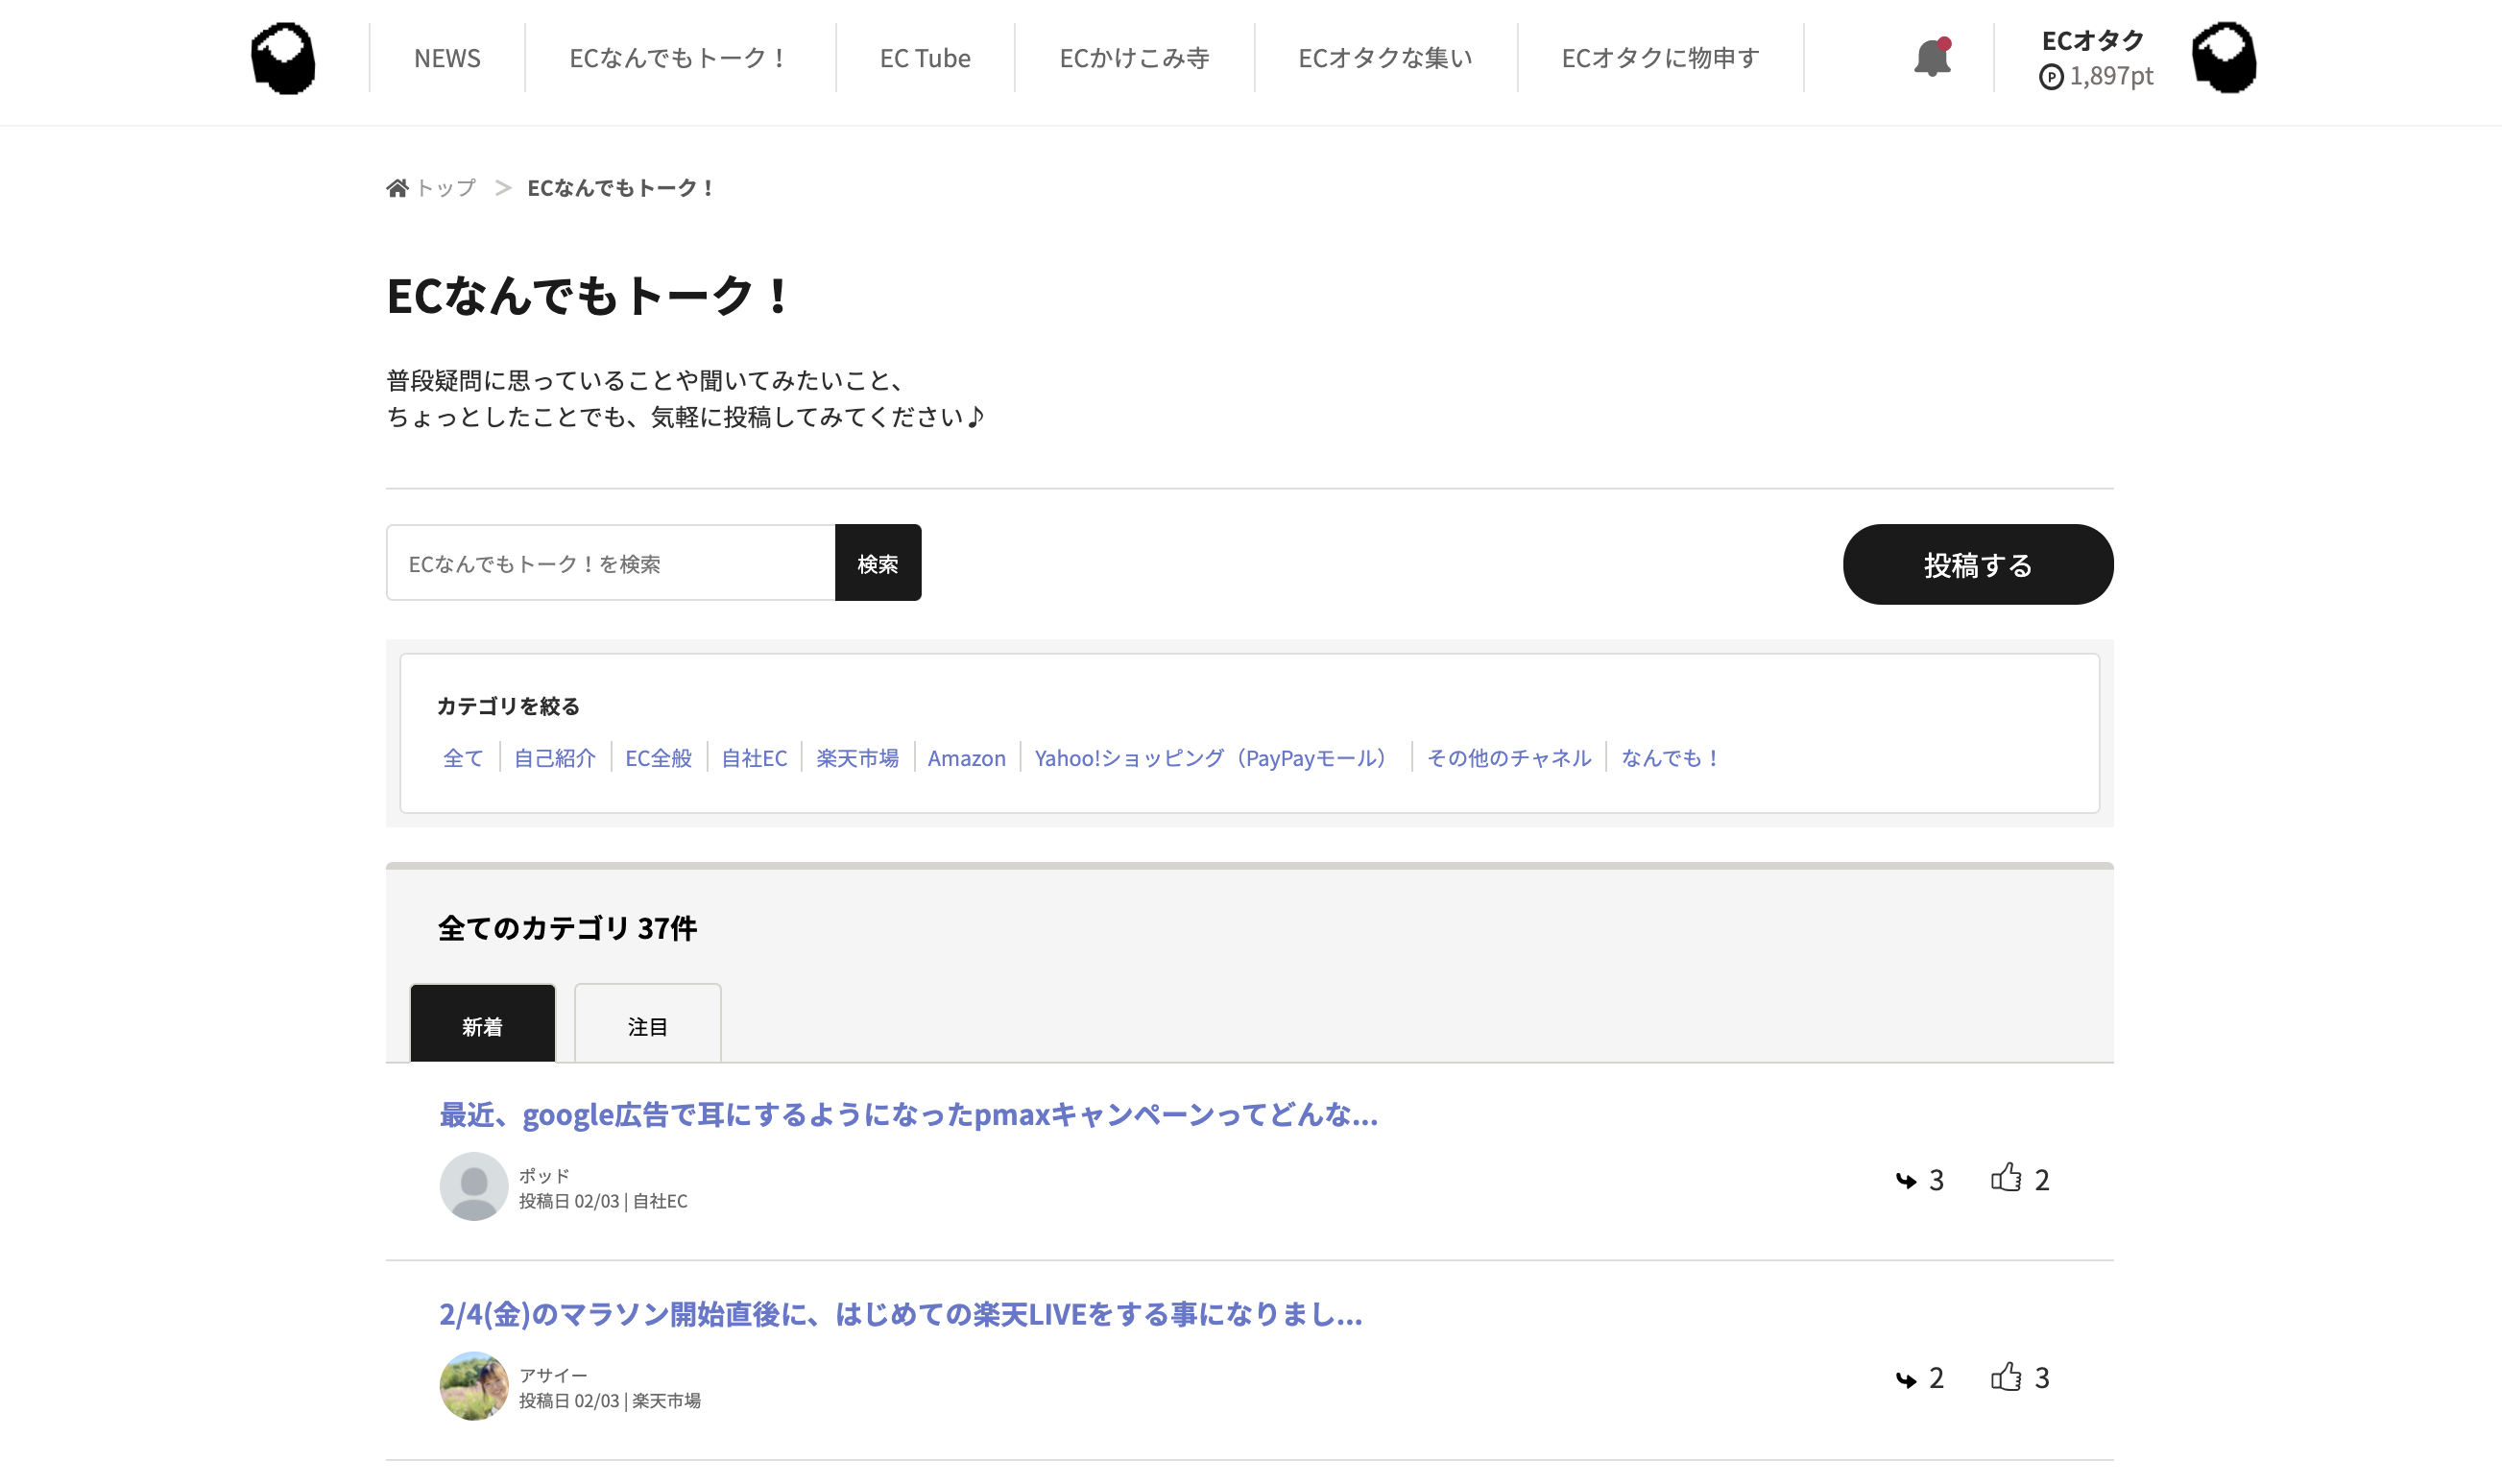The width and height of the screenshot is (2502, 1484).
Task: Click the user profile avatar
Action: (x=2223, y=59)
